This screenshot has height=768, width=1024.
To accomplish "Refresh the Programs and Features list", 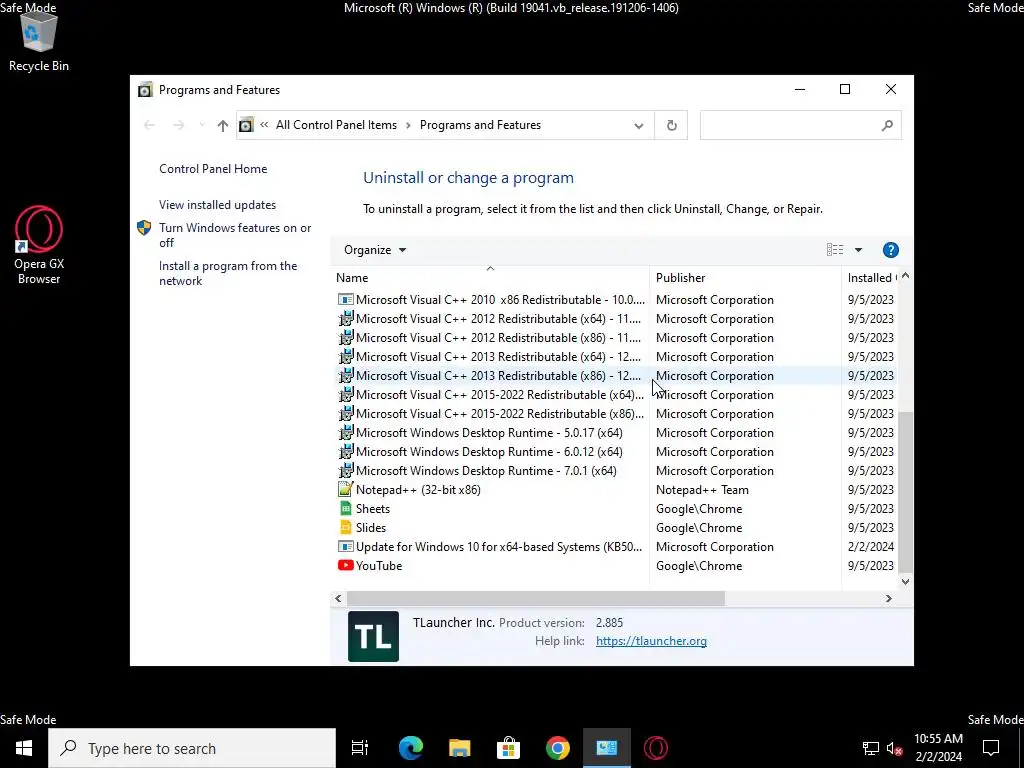I will [671, 125].
